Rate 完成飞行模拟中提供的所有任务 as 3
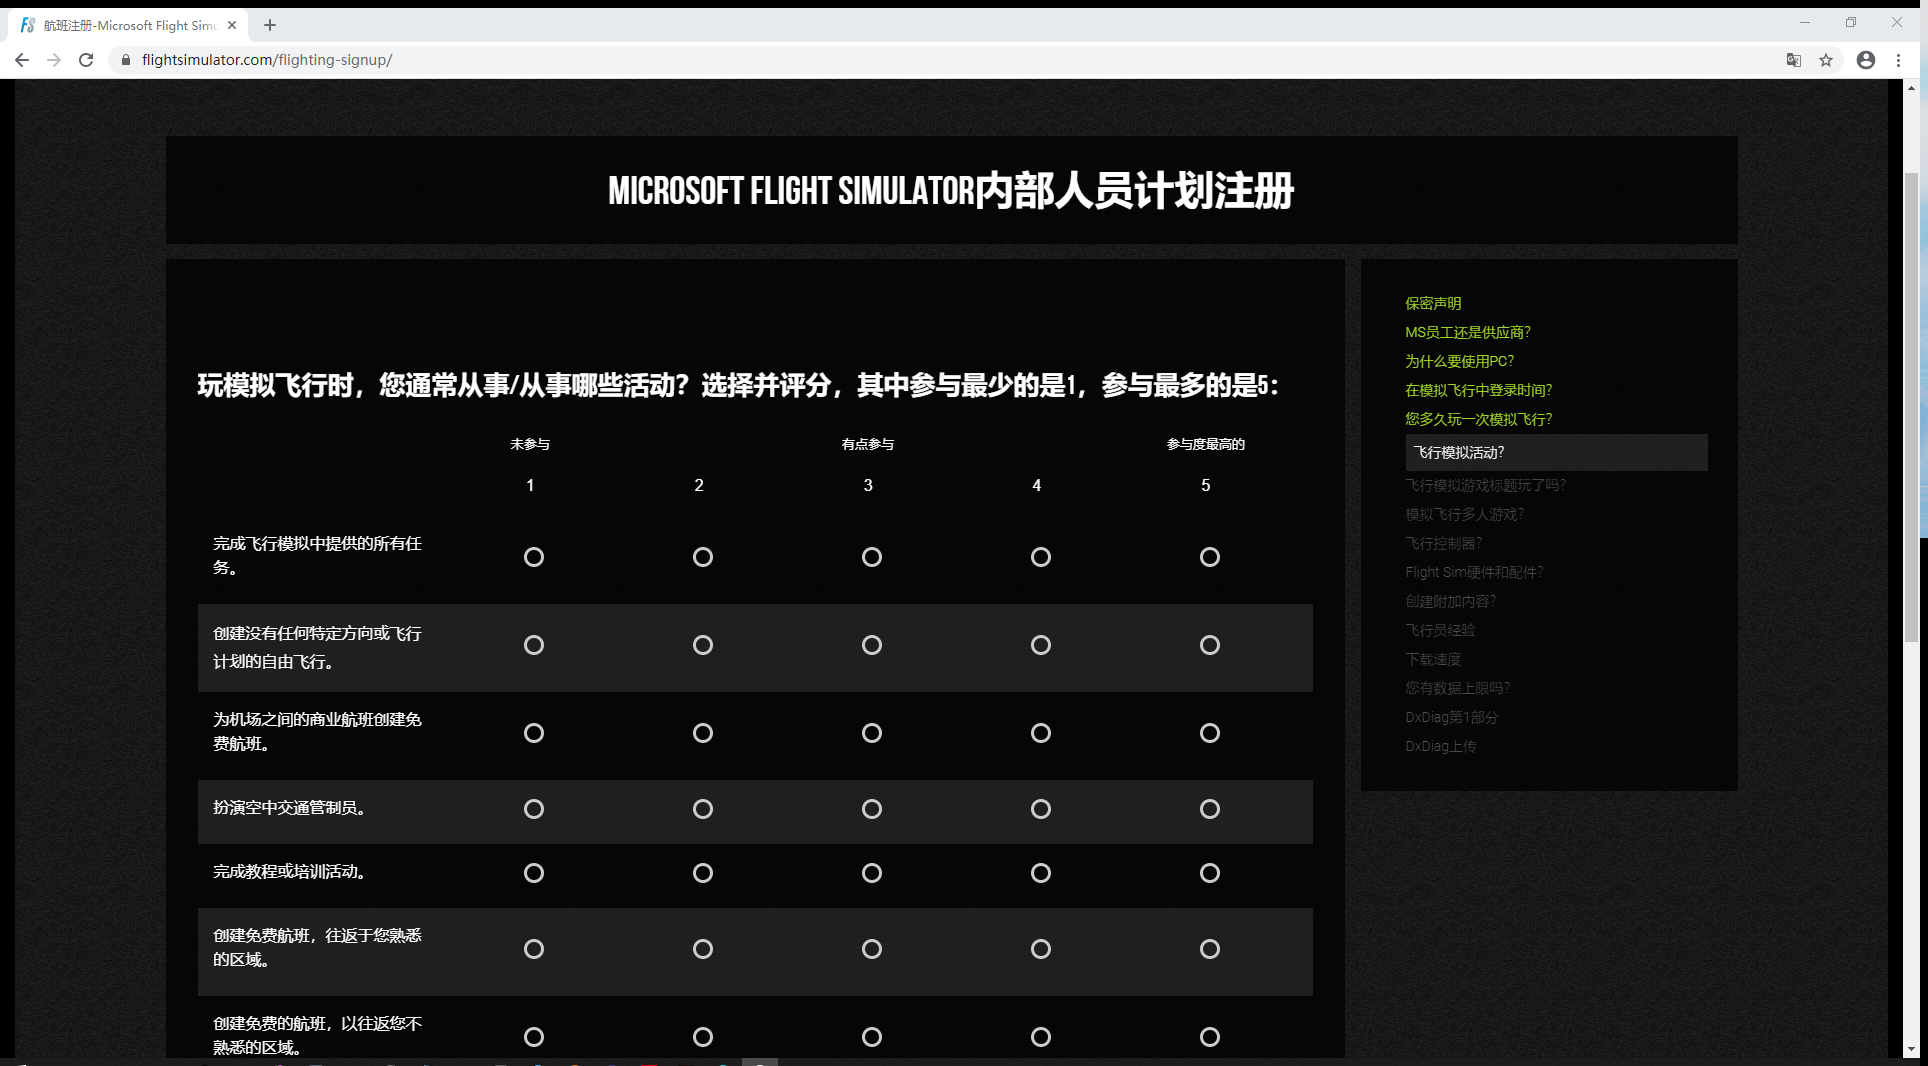The image size is (1928, 1066). 872,557
